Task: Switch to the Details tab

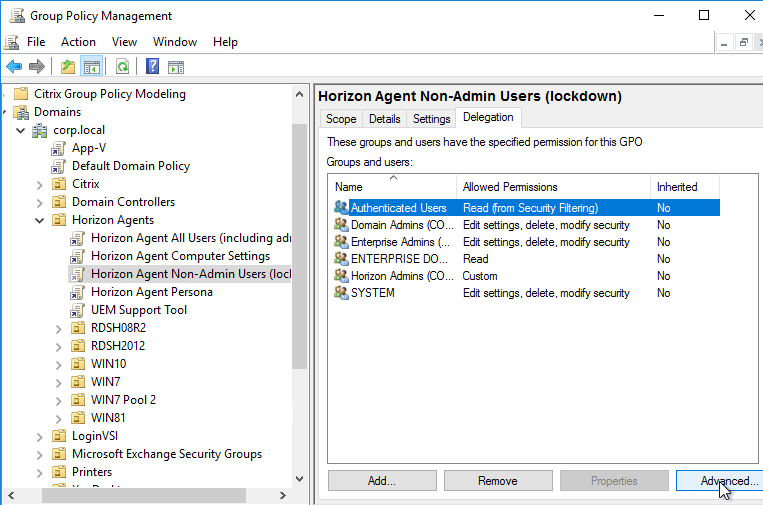Action: click(384, 119)
